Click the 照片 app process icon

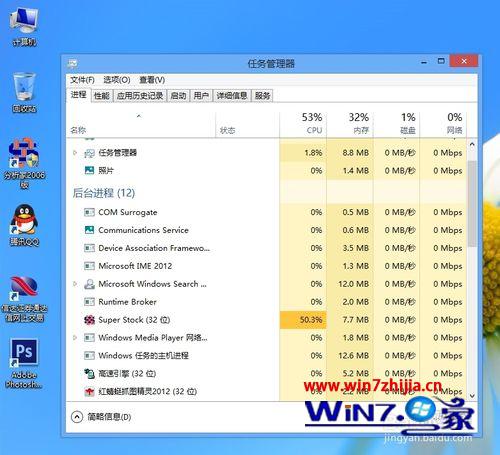[89, 171]
